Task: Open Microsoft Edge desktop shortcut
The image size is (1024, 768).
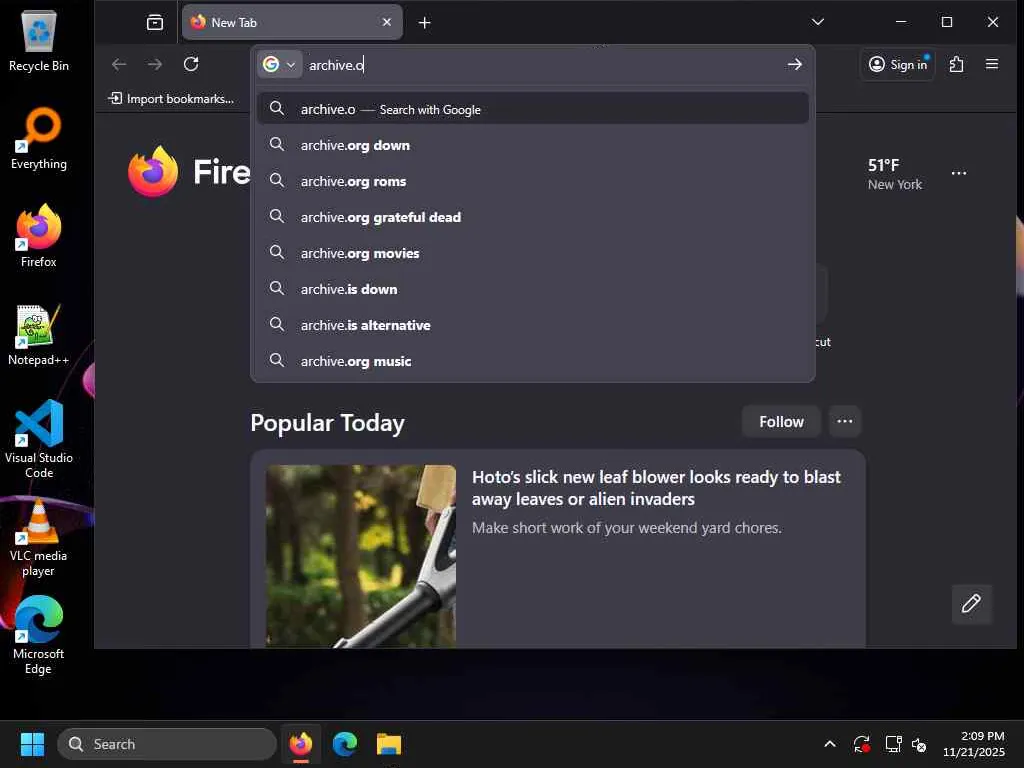Action: click(39, 635)
